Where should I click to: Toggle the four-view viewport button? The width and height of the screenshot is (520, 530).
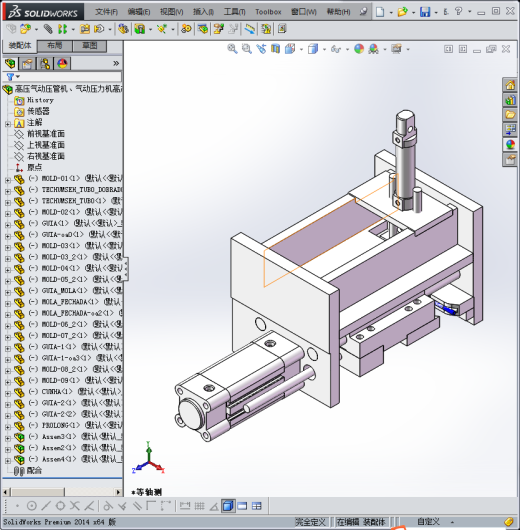coord(257,506)
